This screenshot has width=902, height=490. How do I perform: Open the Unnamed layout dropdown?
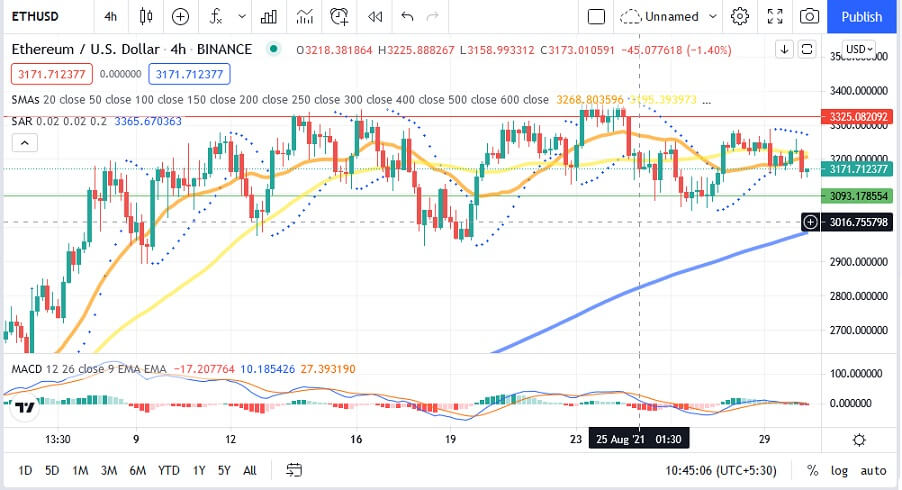pos(669,16)
